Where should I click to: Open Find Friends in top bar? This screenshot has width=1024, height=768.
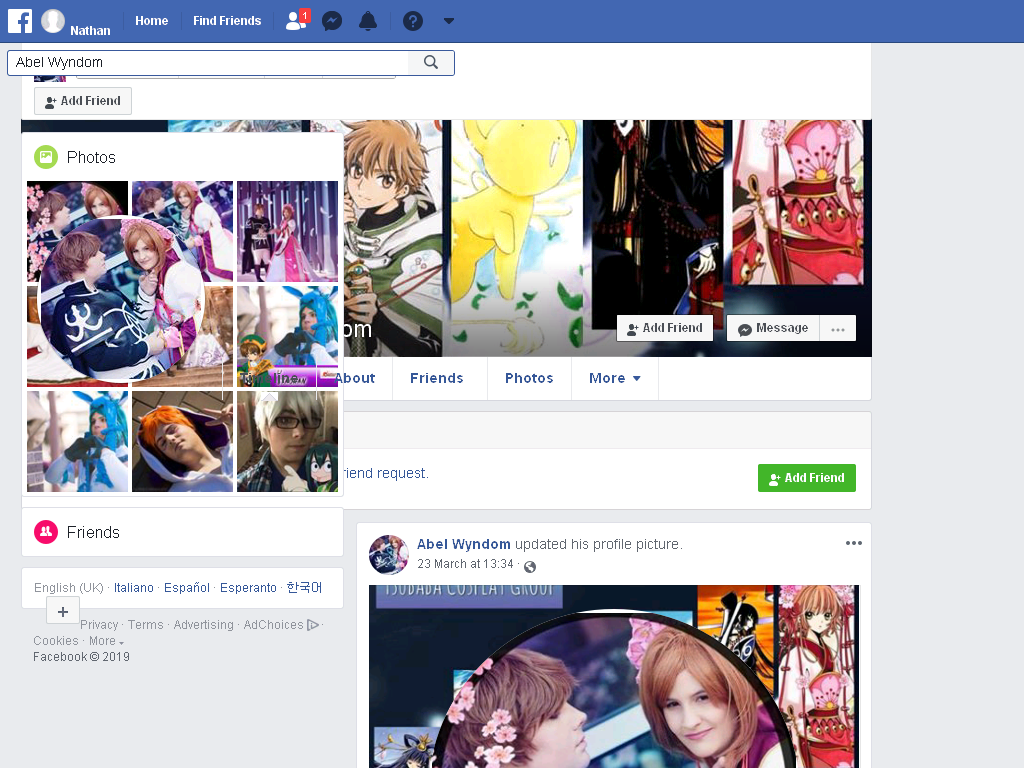pyautogui.click(x=227, y=21)
